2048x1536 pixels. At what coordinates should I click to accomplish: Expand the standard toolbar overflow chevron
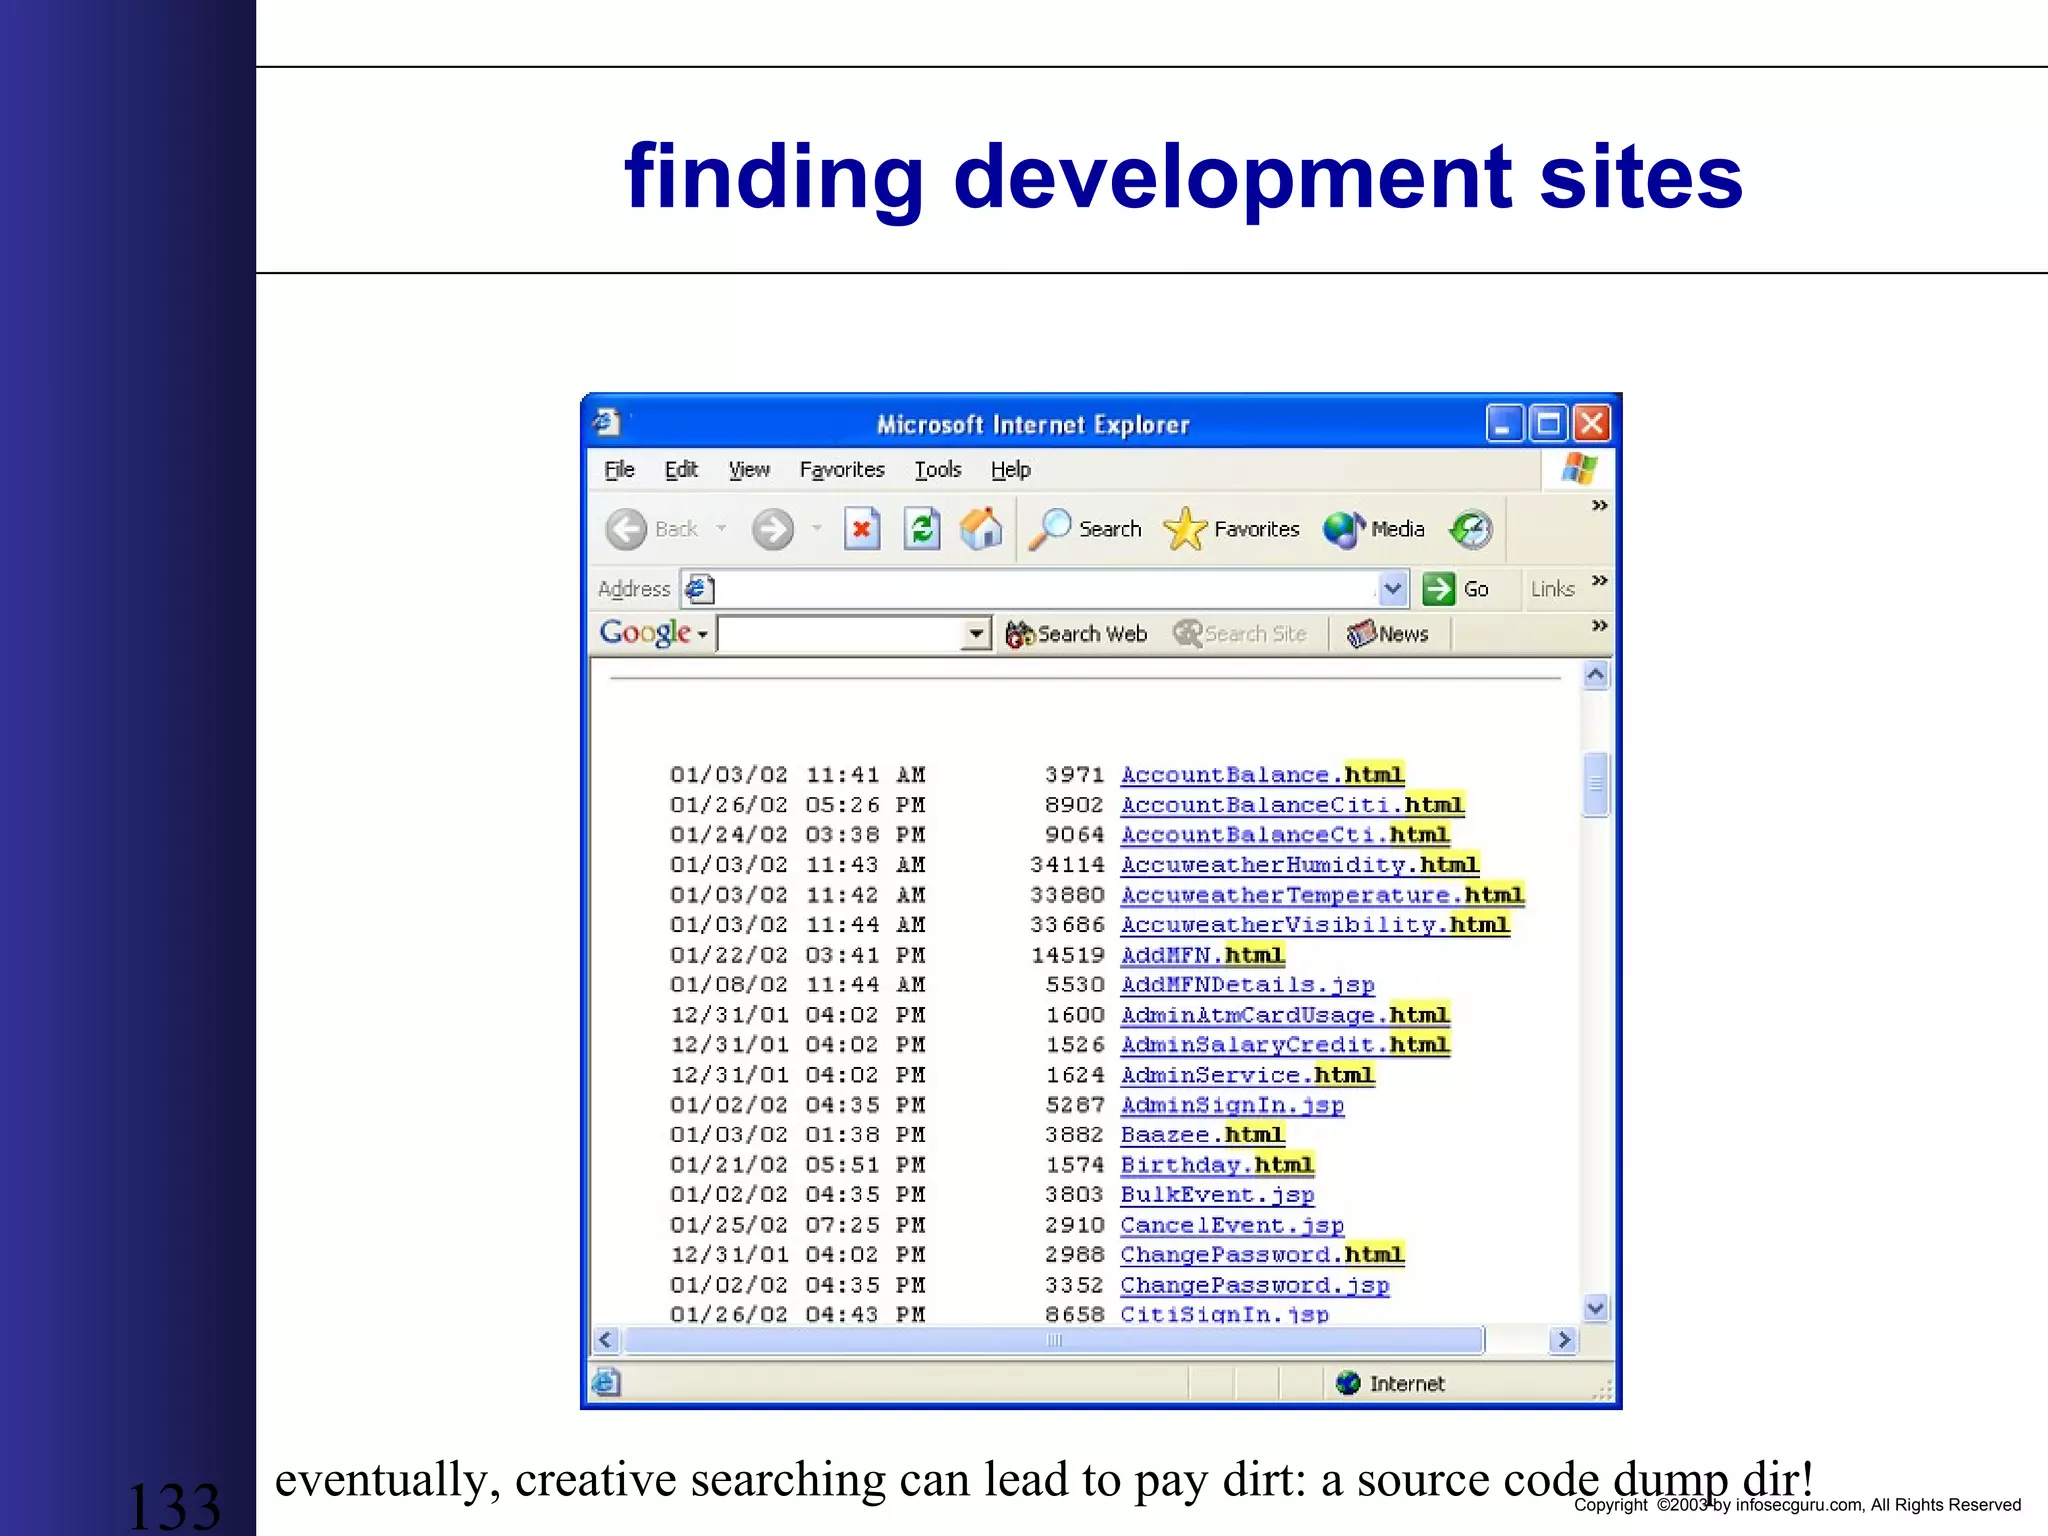[1600, 505]
